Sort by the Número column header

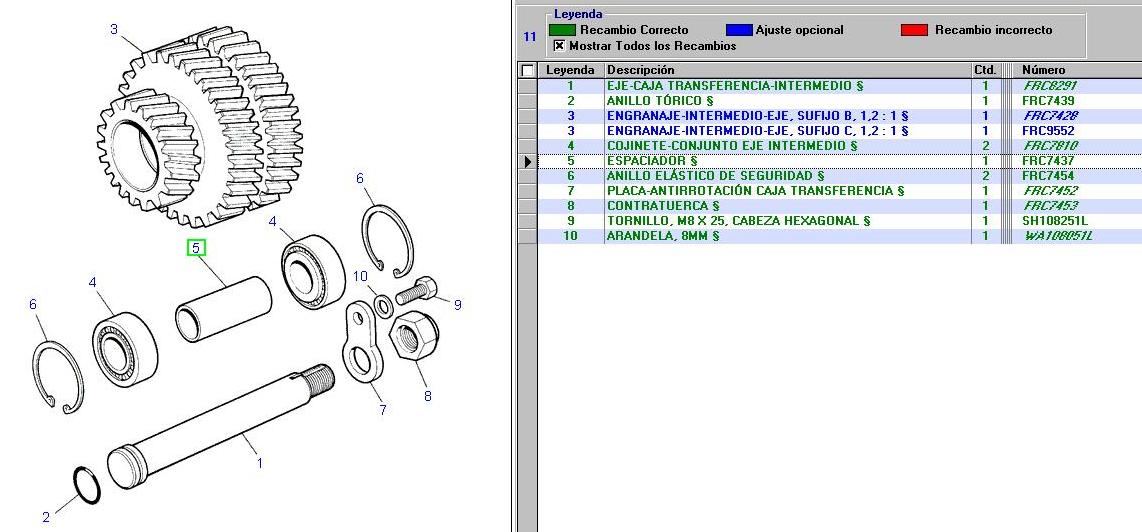(1043, 70)
